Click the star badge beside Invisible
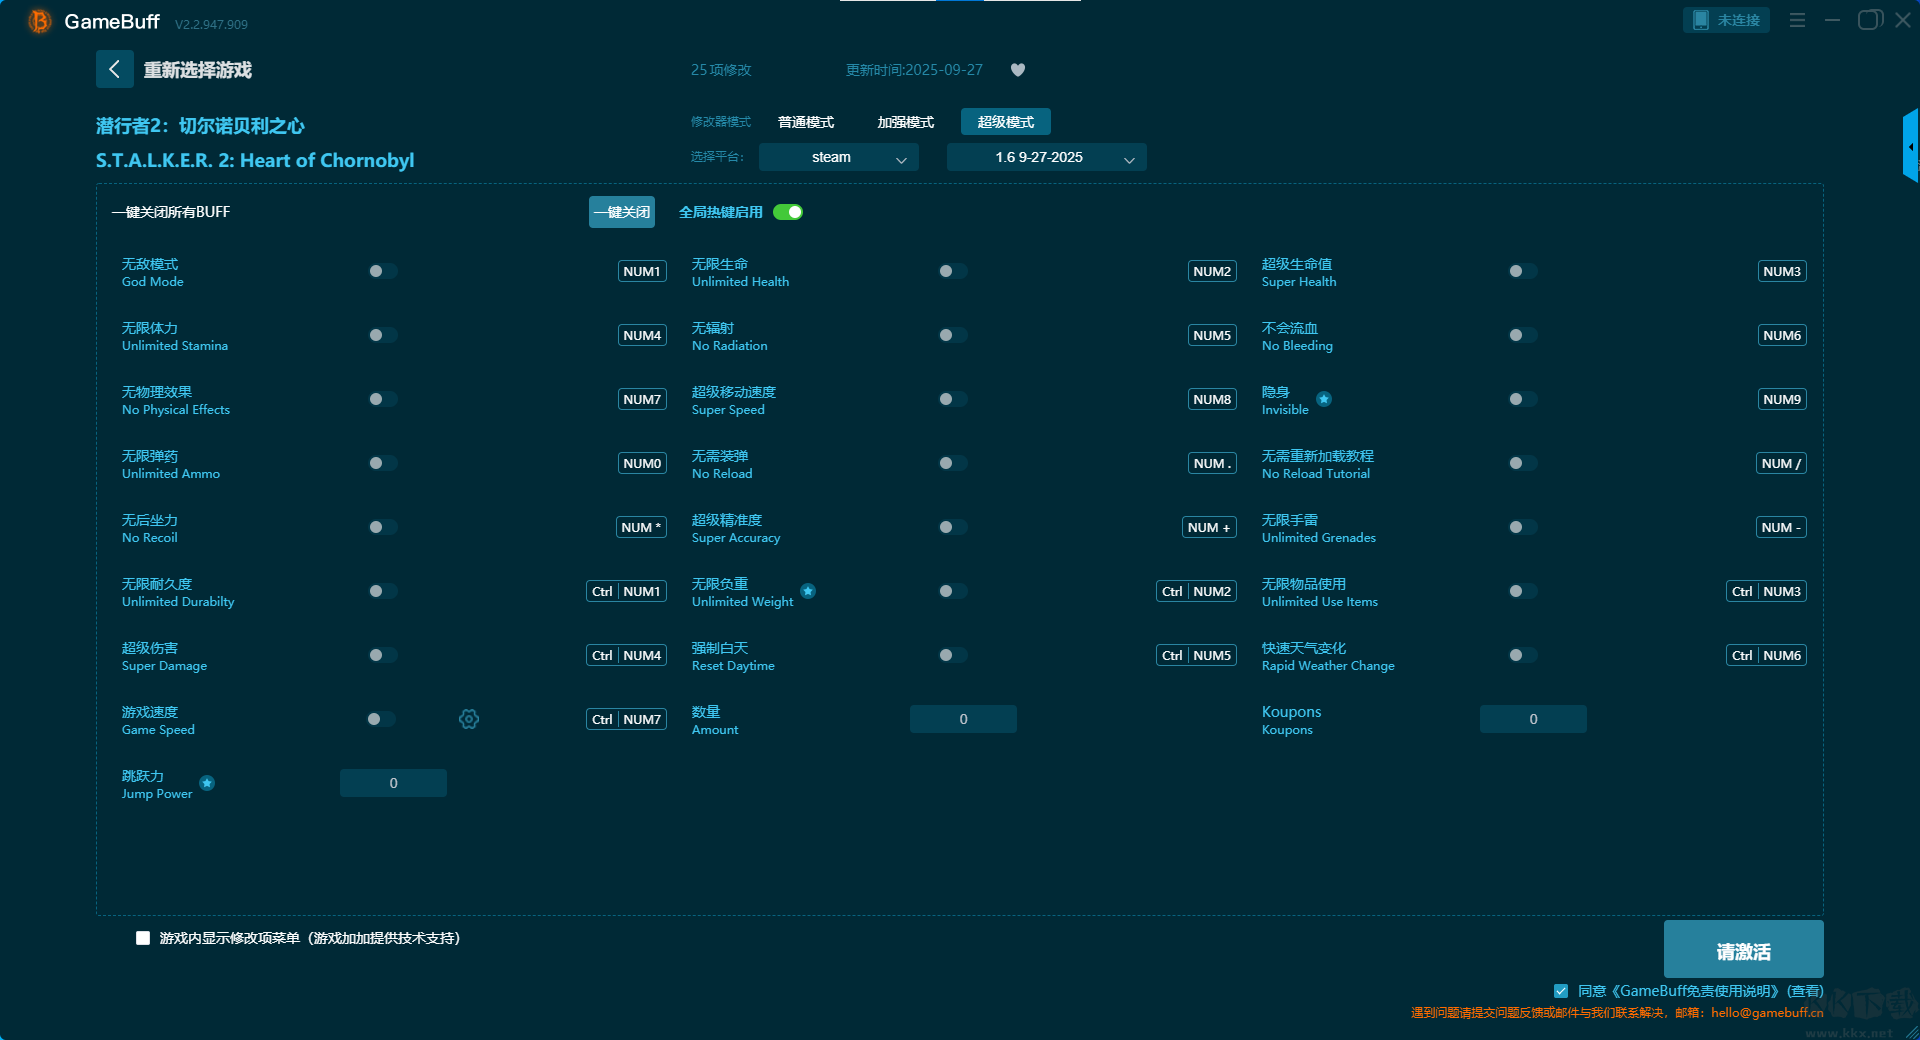 [1324, 399]
